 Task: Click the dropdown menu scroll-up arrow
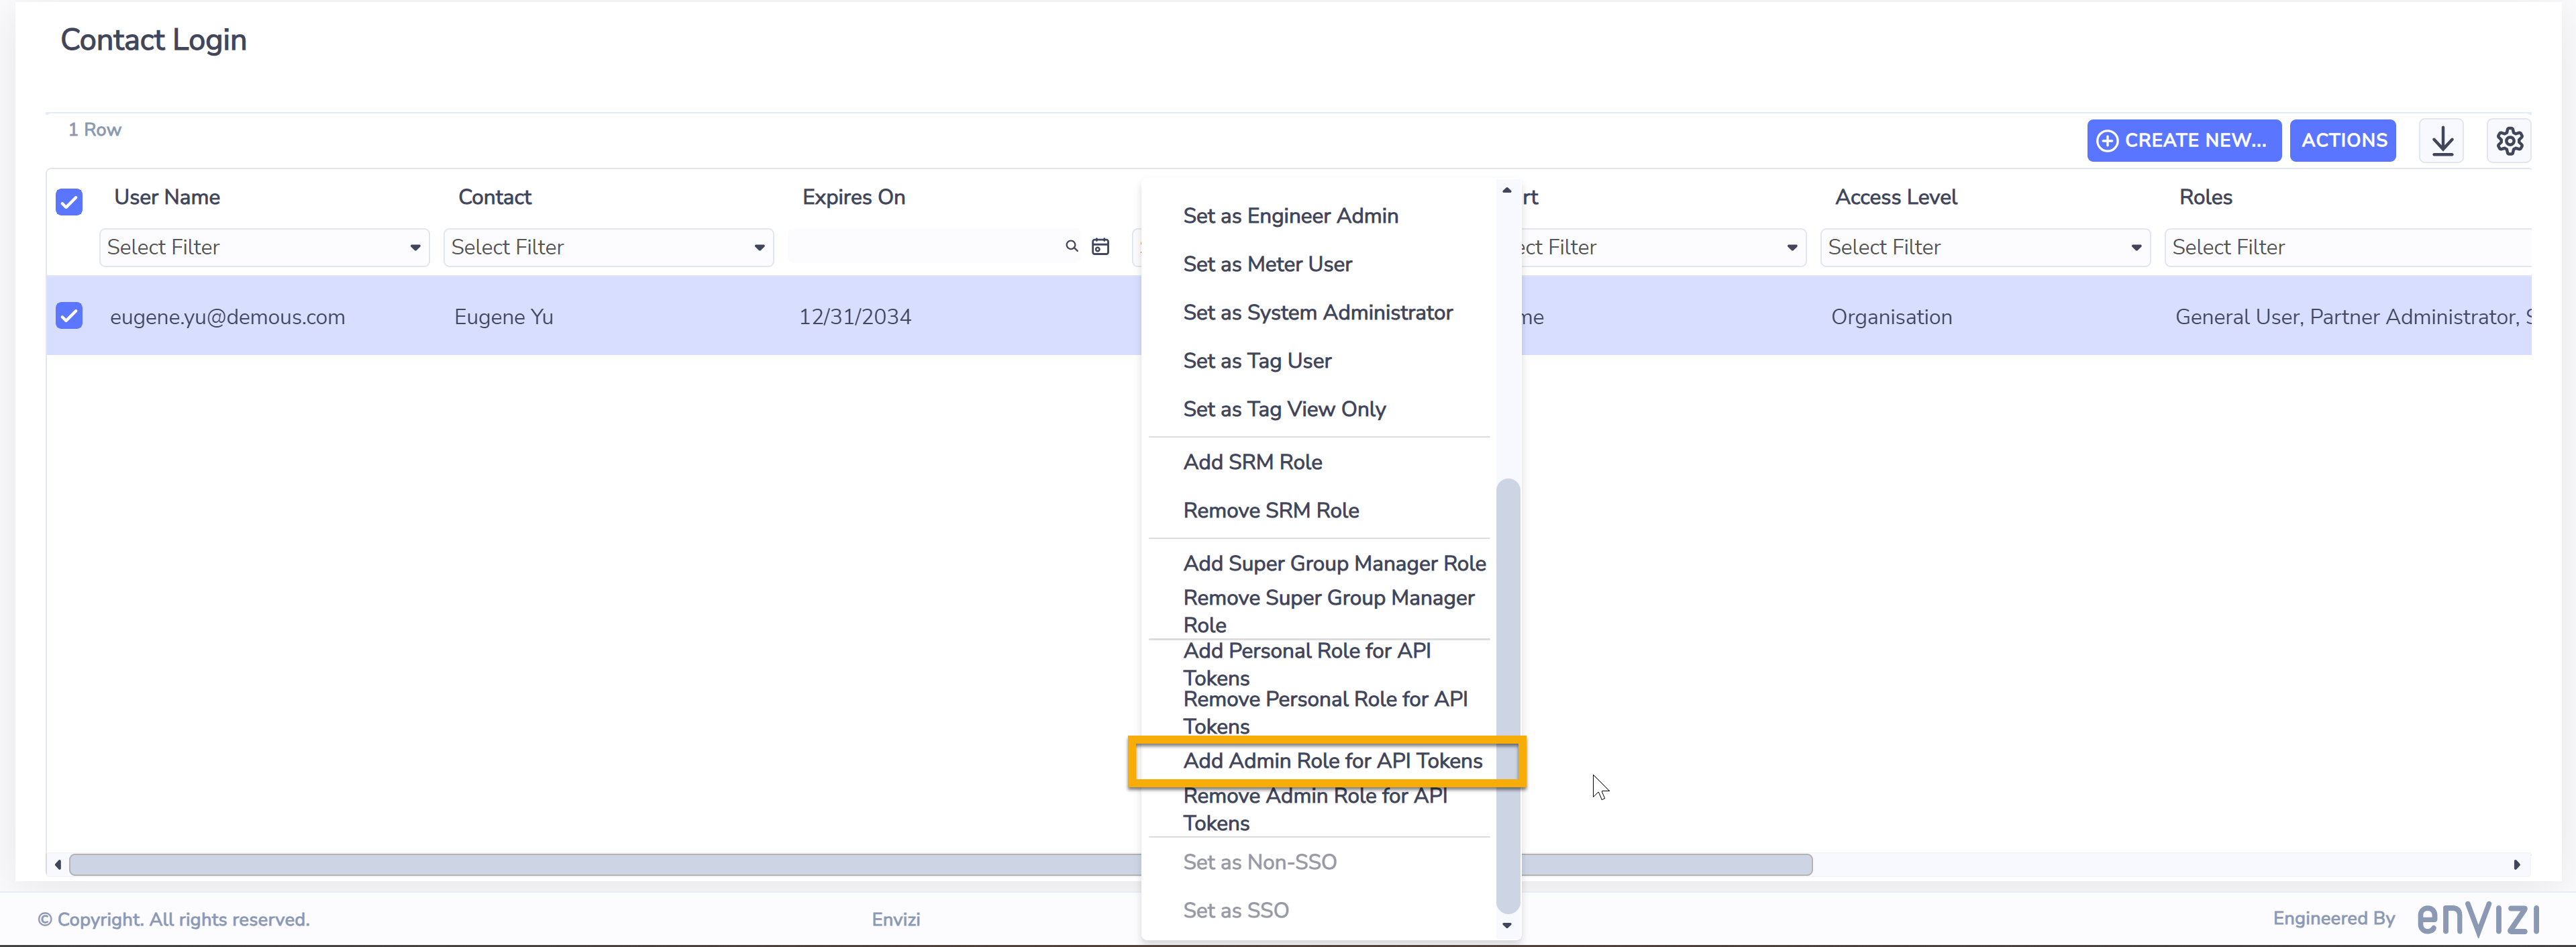coord(1507,190)
